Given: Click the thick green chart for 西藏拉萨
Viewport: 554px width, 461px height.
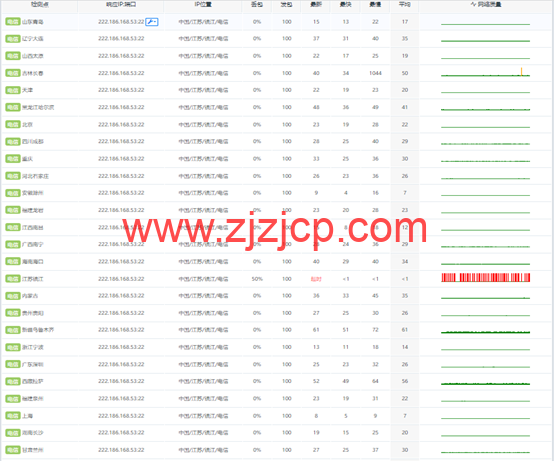Looking at the screenshot, I should click(x=485, y=383).
